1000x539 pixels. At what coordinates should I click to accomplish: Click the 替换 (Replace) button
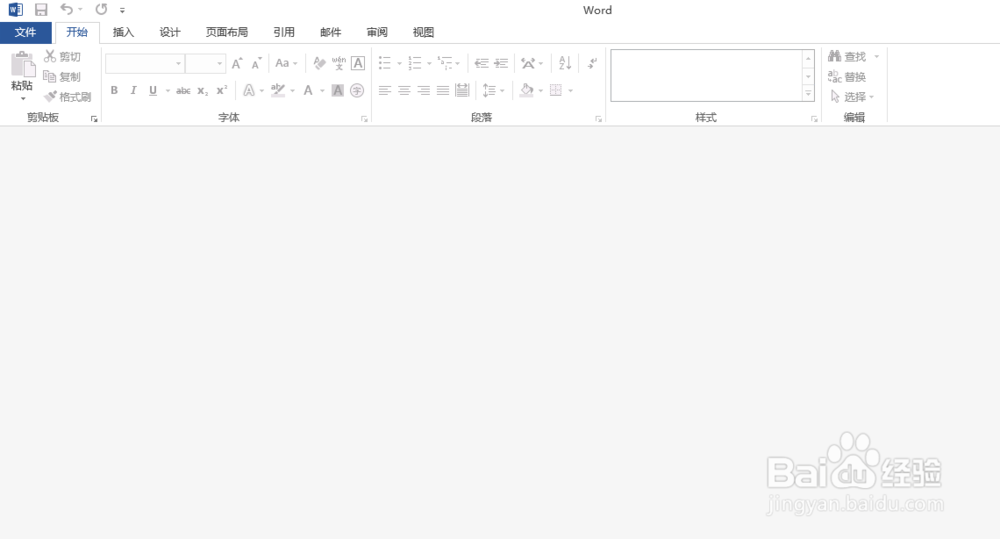coord(847,77)
